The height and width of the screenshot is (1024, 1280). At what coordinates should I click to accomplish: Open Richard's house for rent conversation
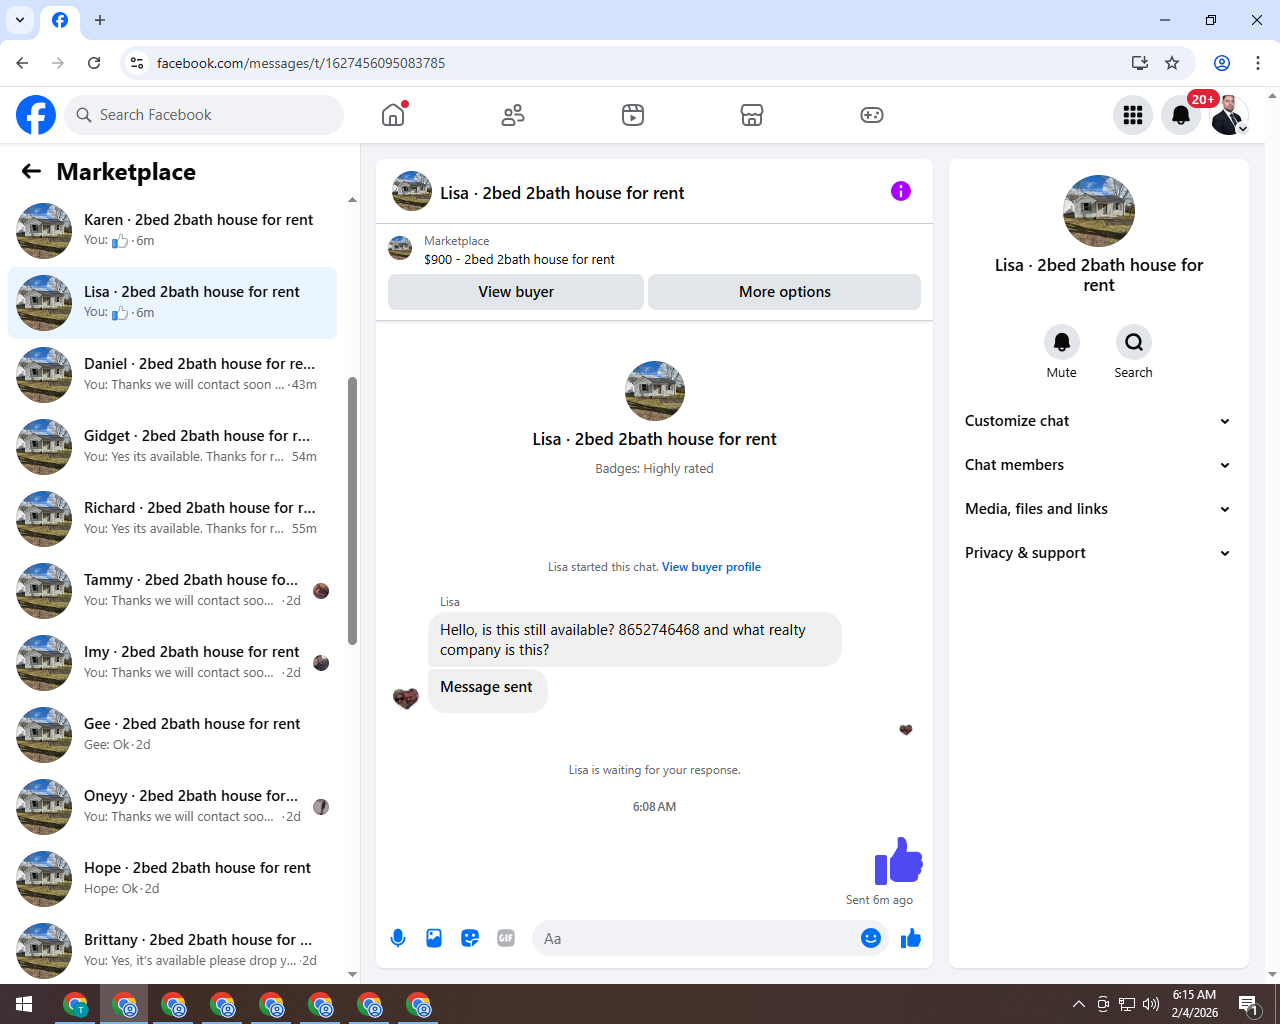(x=173, y=519)
